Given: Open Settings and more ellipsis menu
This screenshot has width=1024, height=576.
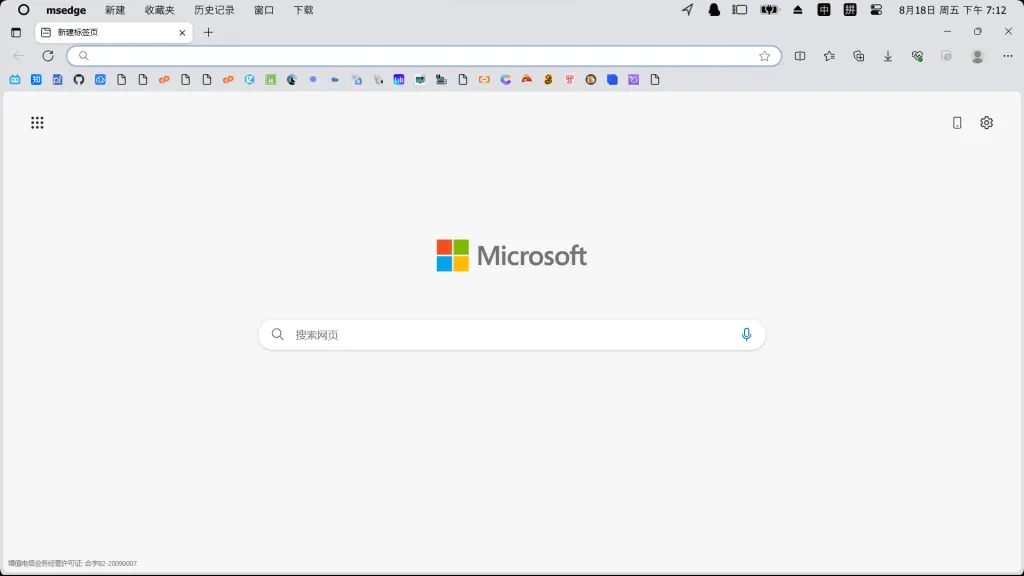Looking at the screenshot, I should (1008, 56).
